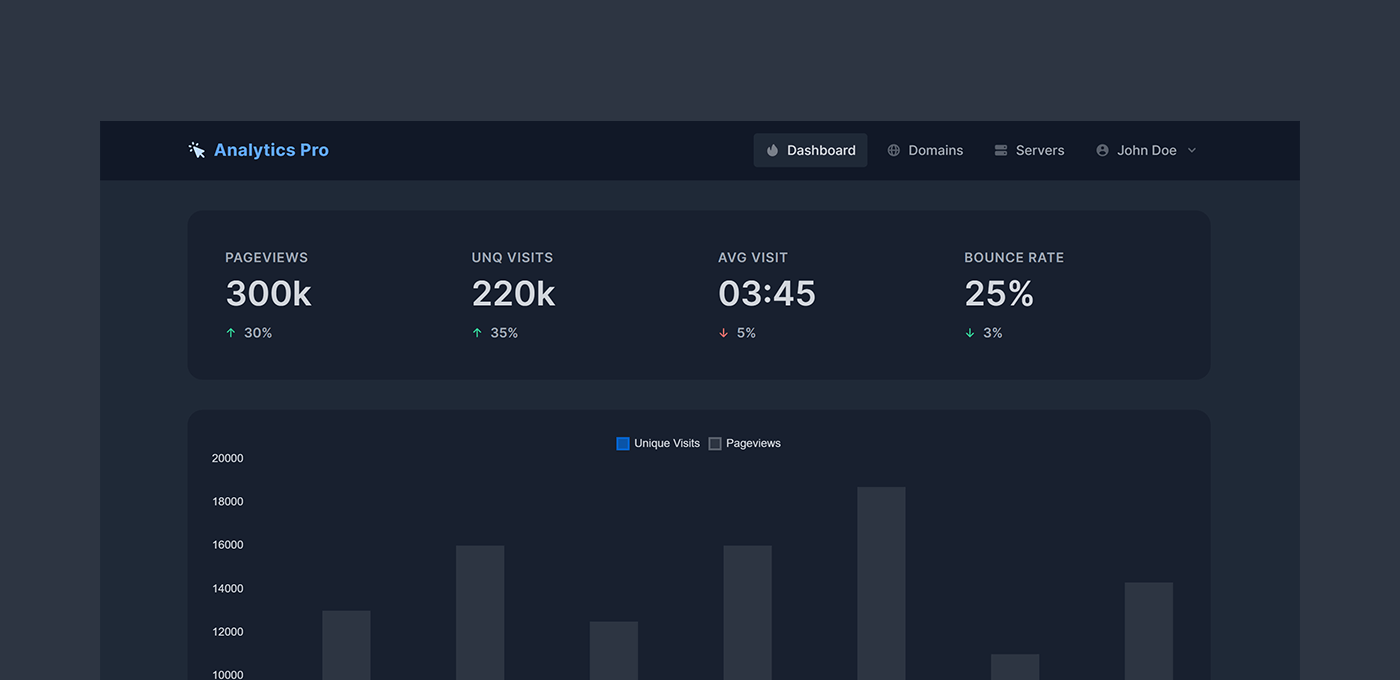
Task: Open the John Doe account dropdown
Action: coord(1146,149)
